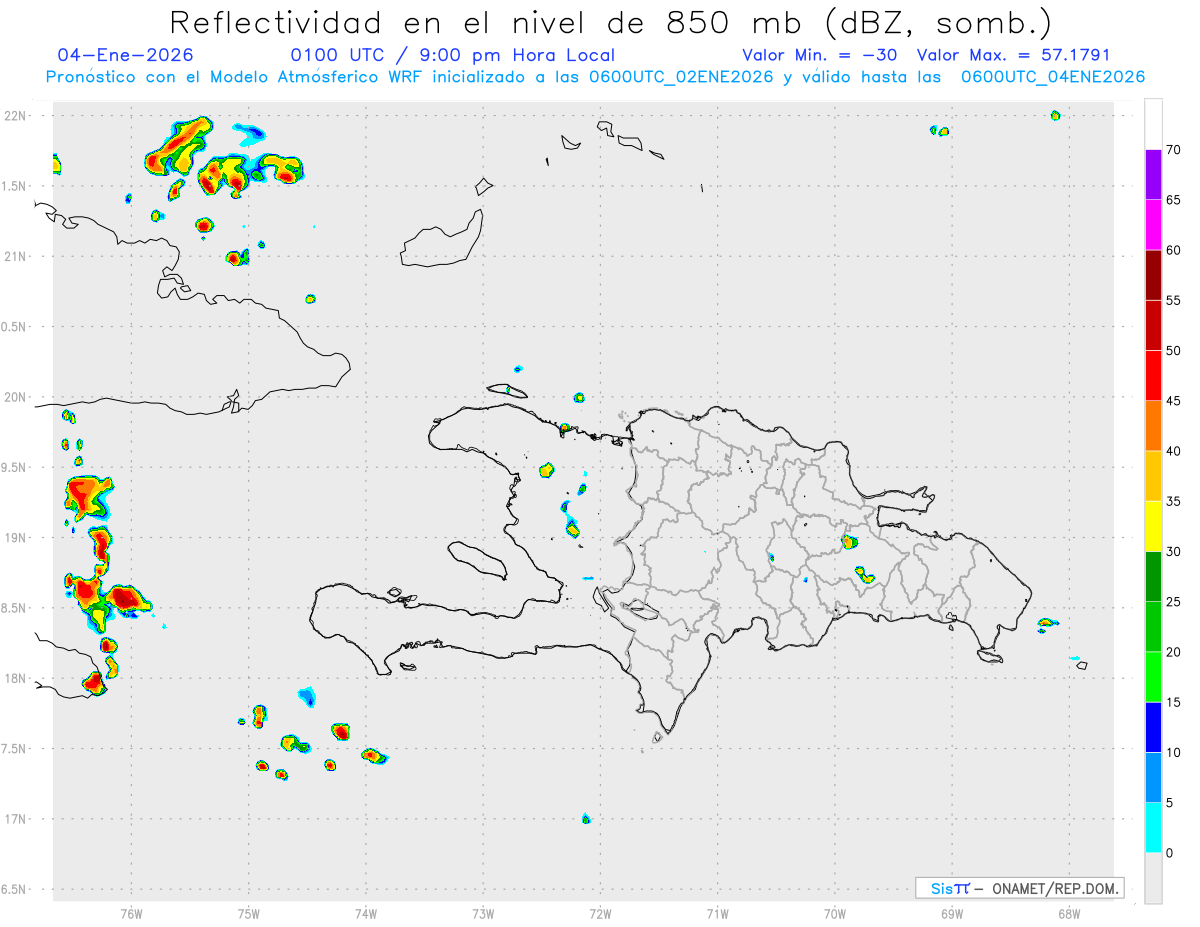
Task: Click the '76W' longitude label
Action: click(131, 913)
